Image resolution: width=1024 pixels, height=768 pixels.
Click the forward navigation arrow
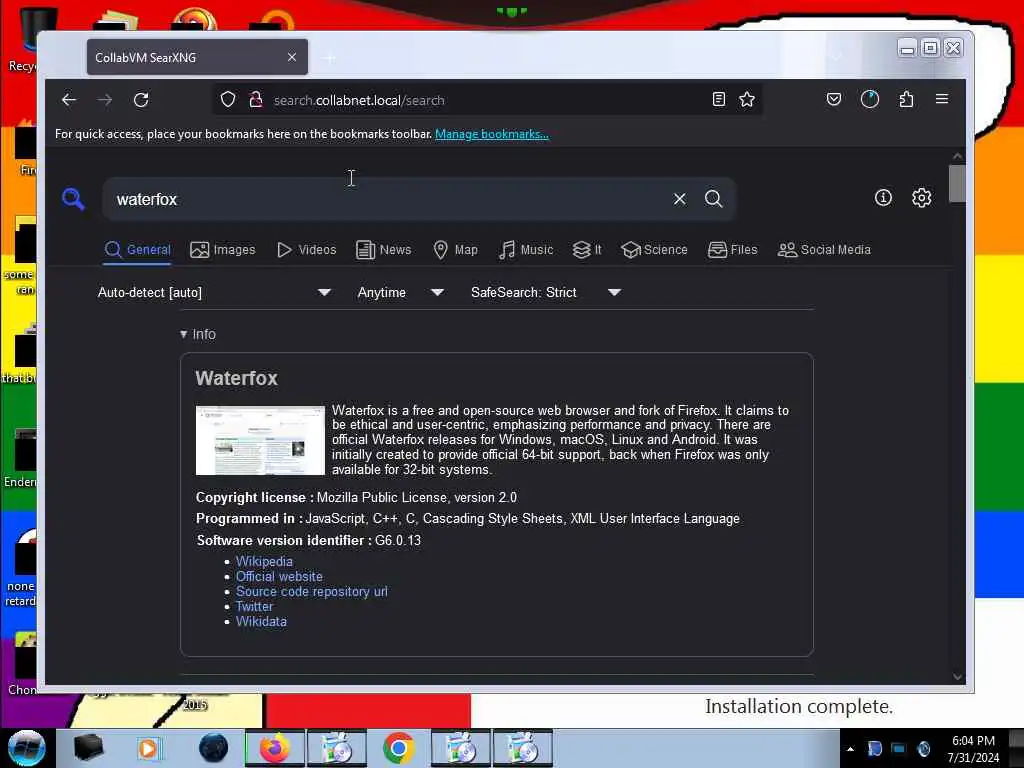tap(104, 100)
